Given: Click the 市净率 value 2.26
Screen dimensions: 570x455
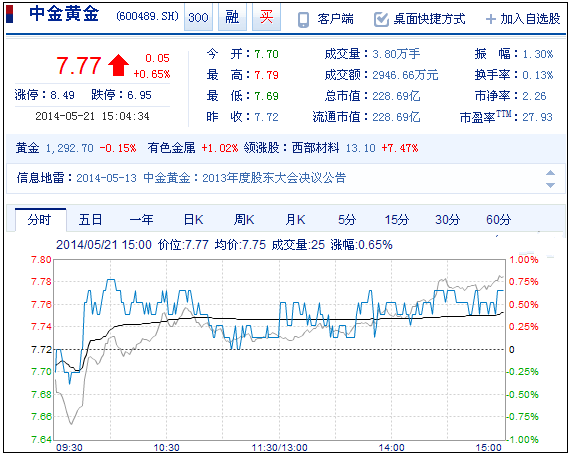Looking at the screenshot, I should point(534,96).
